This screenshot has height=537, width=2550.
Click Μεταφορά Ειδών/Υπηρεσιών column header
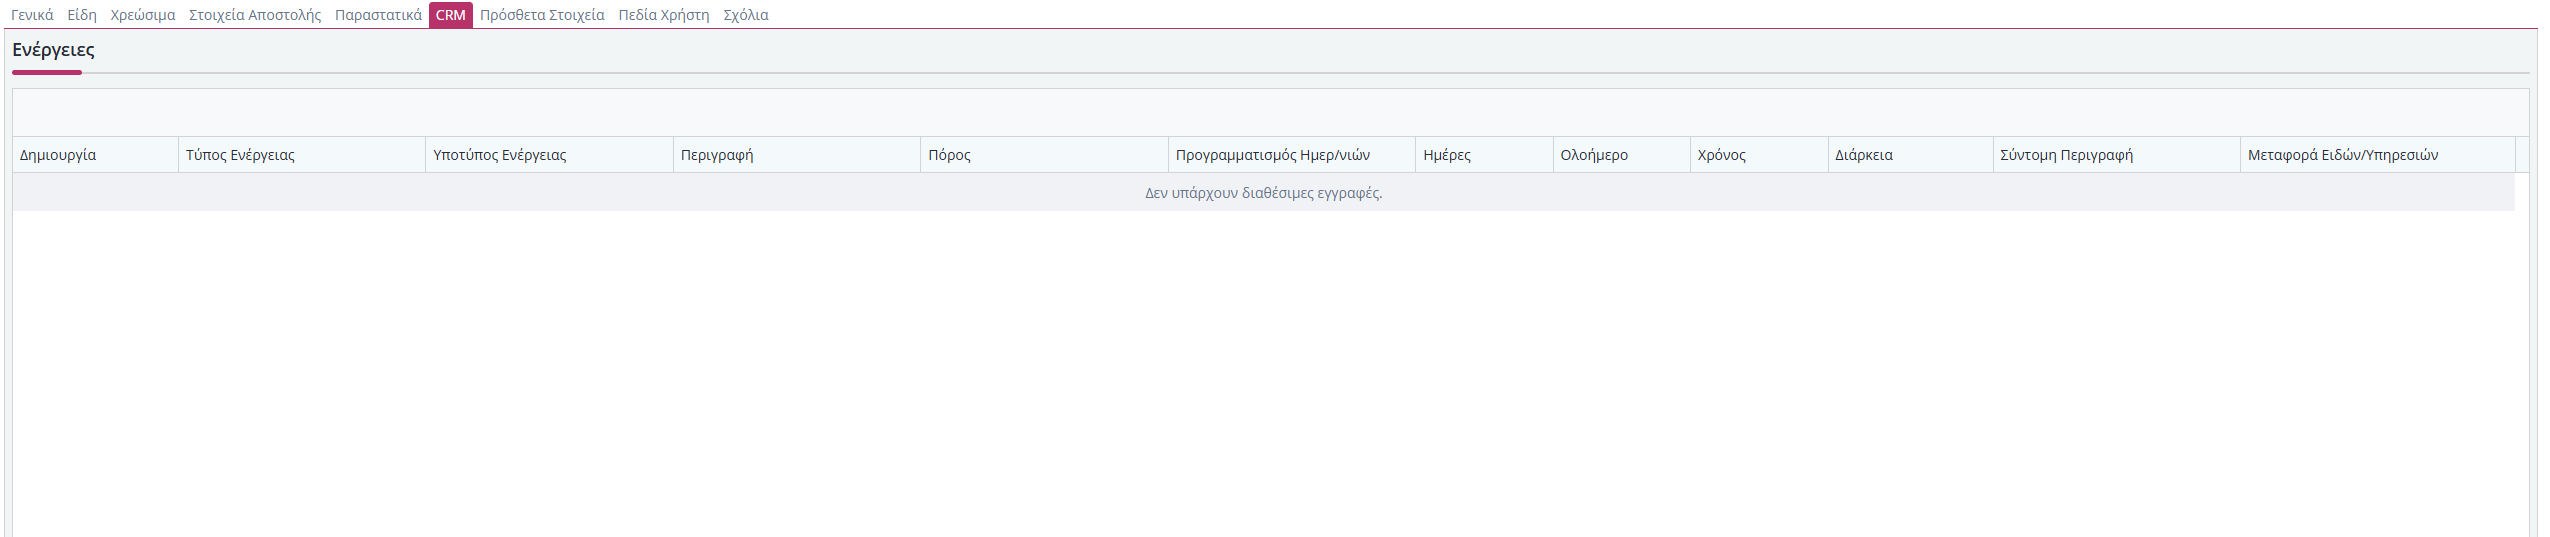pyautogui.click(x=2342, y=155)
